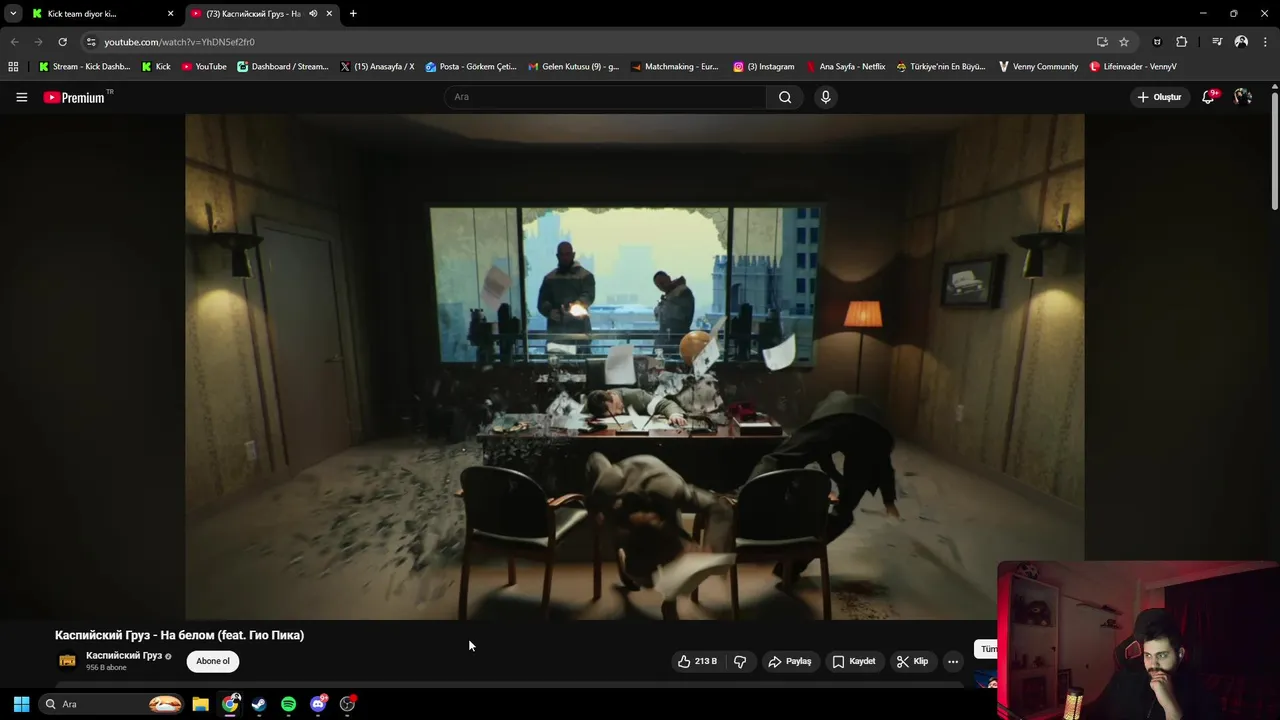Click the 956 B abone subscriber count
Viewport: 1280px width, 720px height.
(x=106, y=668)
